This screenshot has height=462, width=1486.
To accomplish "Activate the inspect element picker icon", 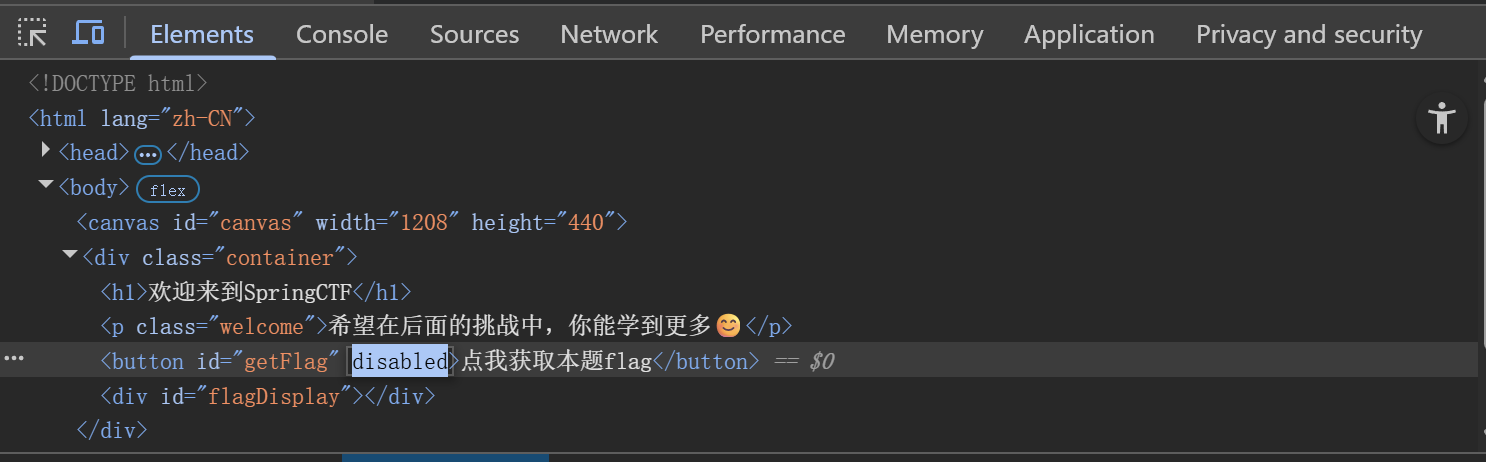I will click(x=33, y=34).
